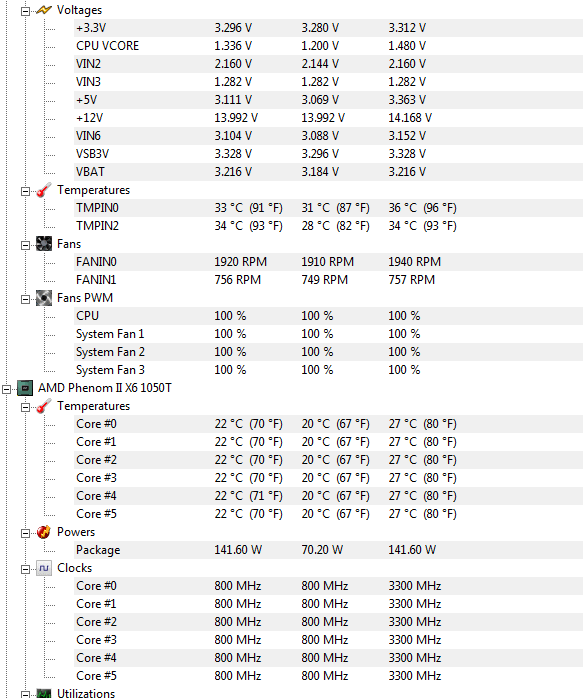Click the Voltages lightning bolt icon
Viewport: 583px width, 698px height.
tap(44, 10)
